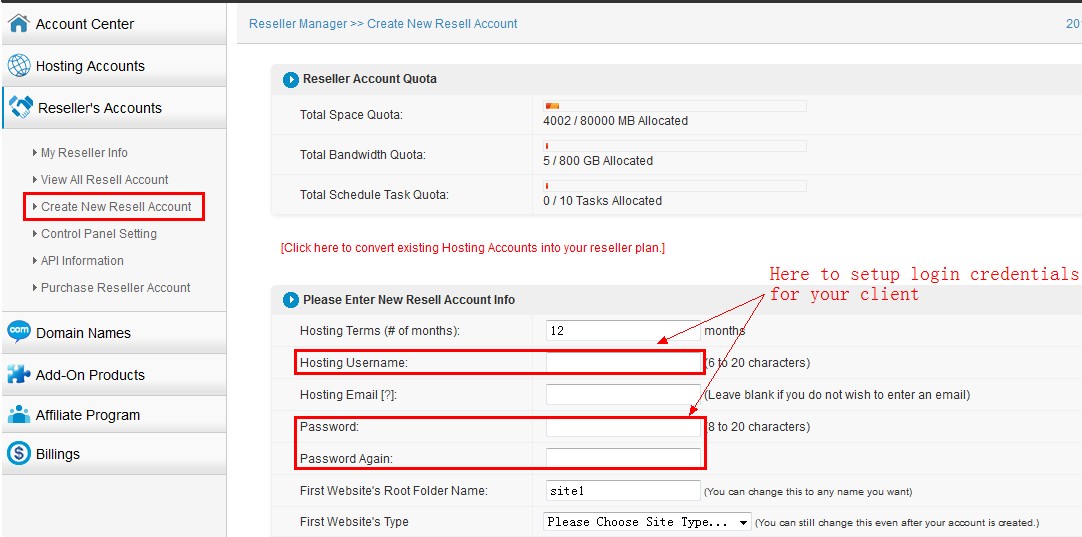Select Create New Resell Account menu item

115,207
